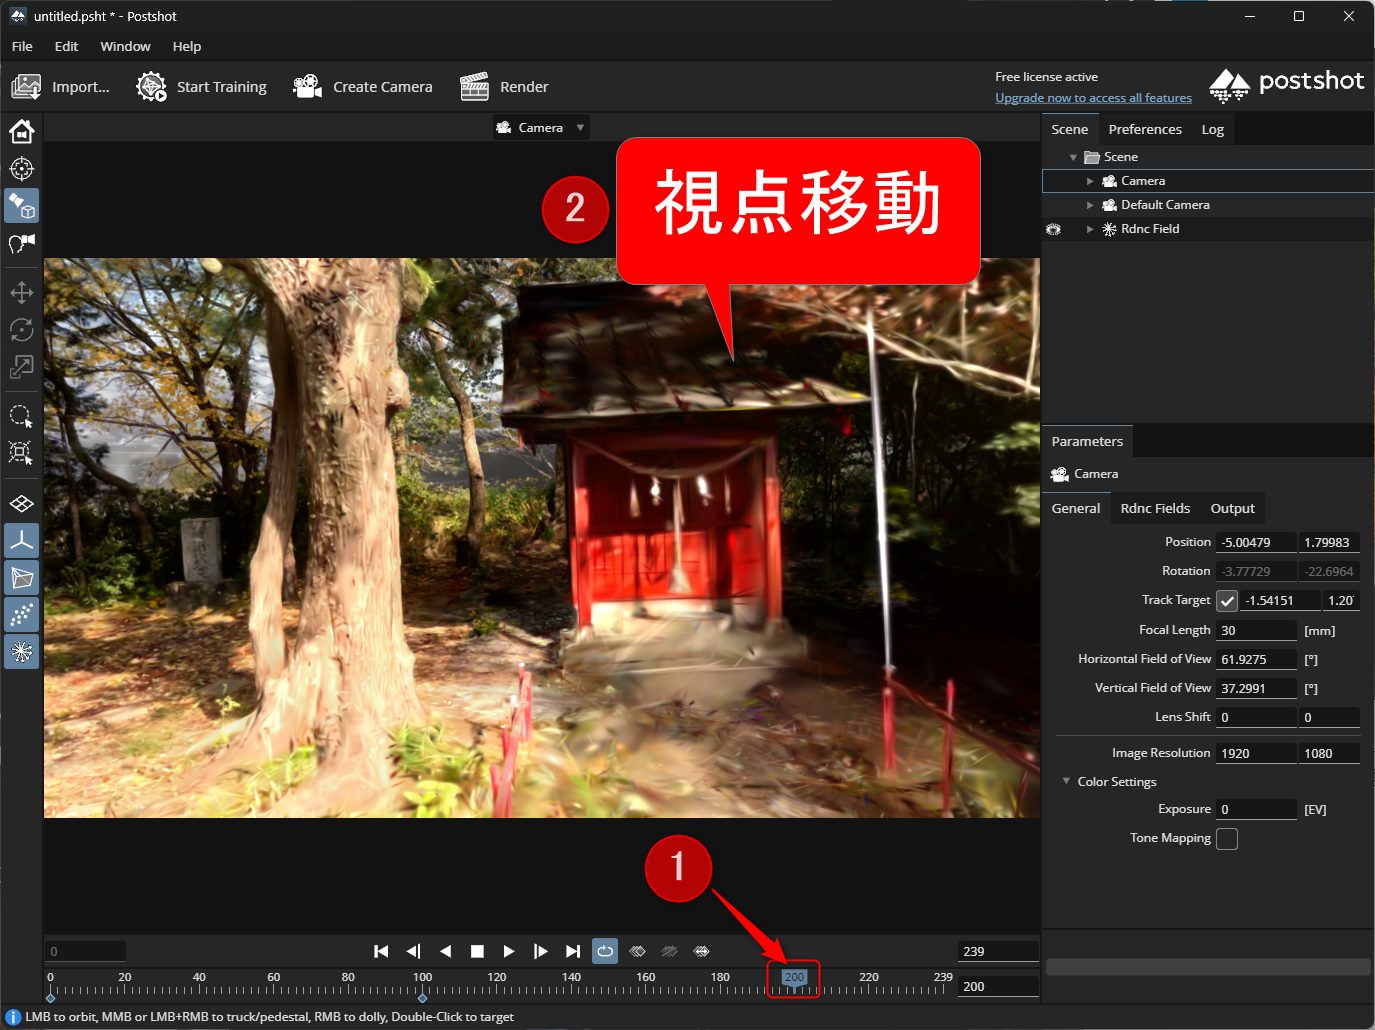The image size is (1375, 1030).
Task: Click Upgrade now to access all features link
Action: [1093, 98]
